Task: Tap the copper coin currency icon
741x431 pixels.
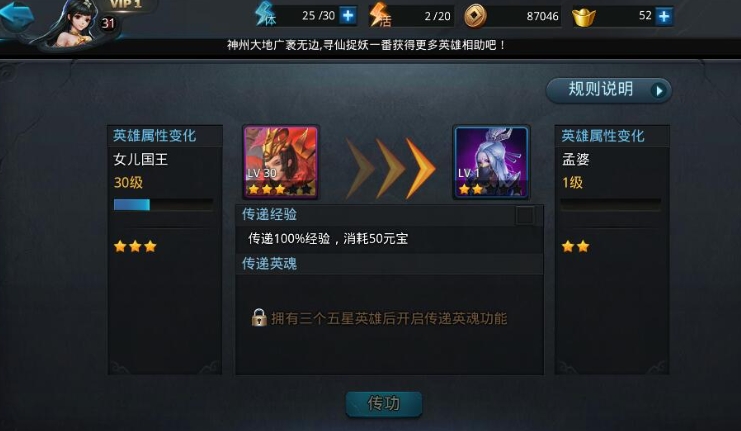Action: 474,16
